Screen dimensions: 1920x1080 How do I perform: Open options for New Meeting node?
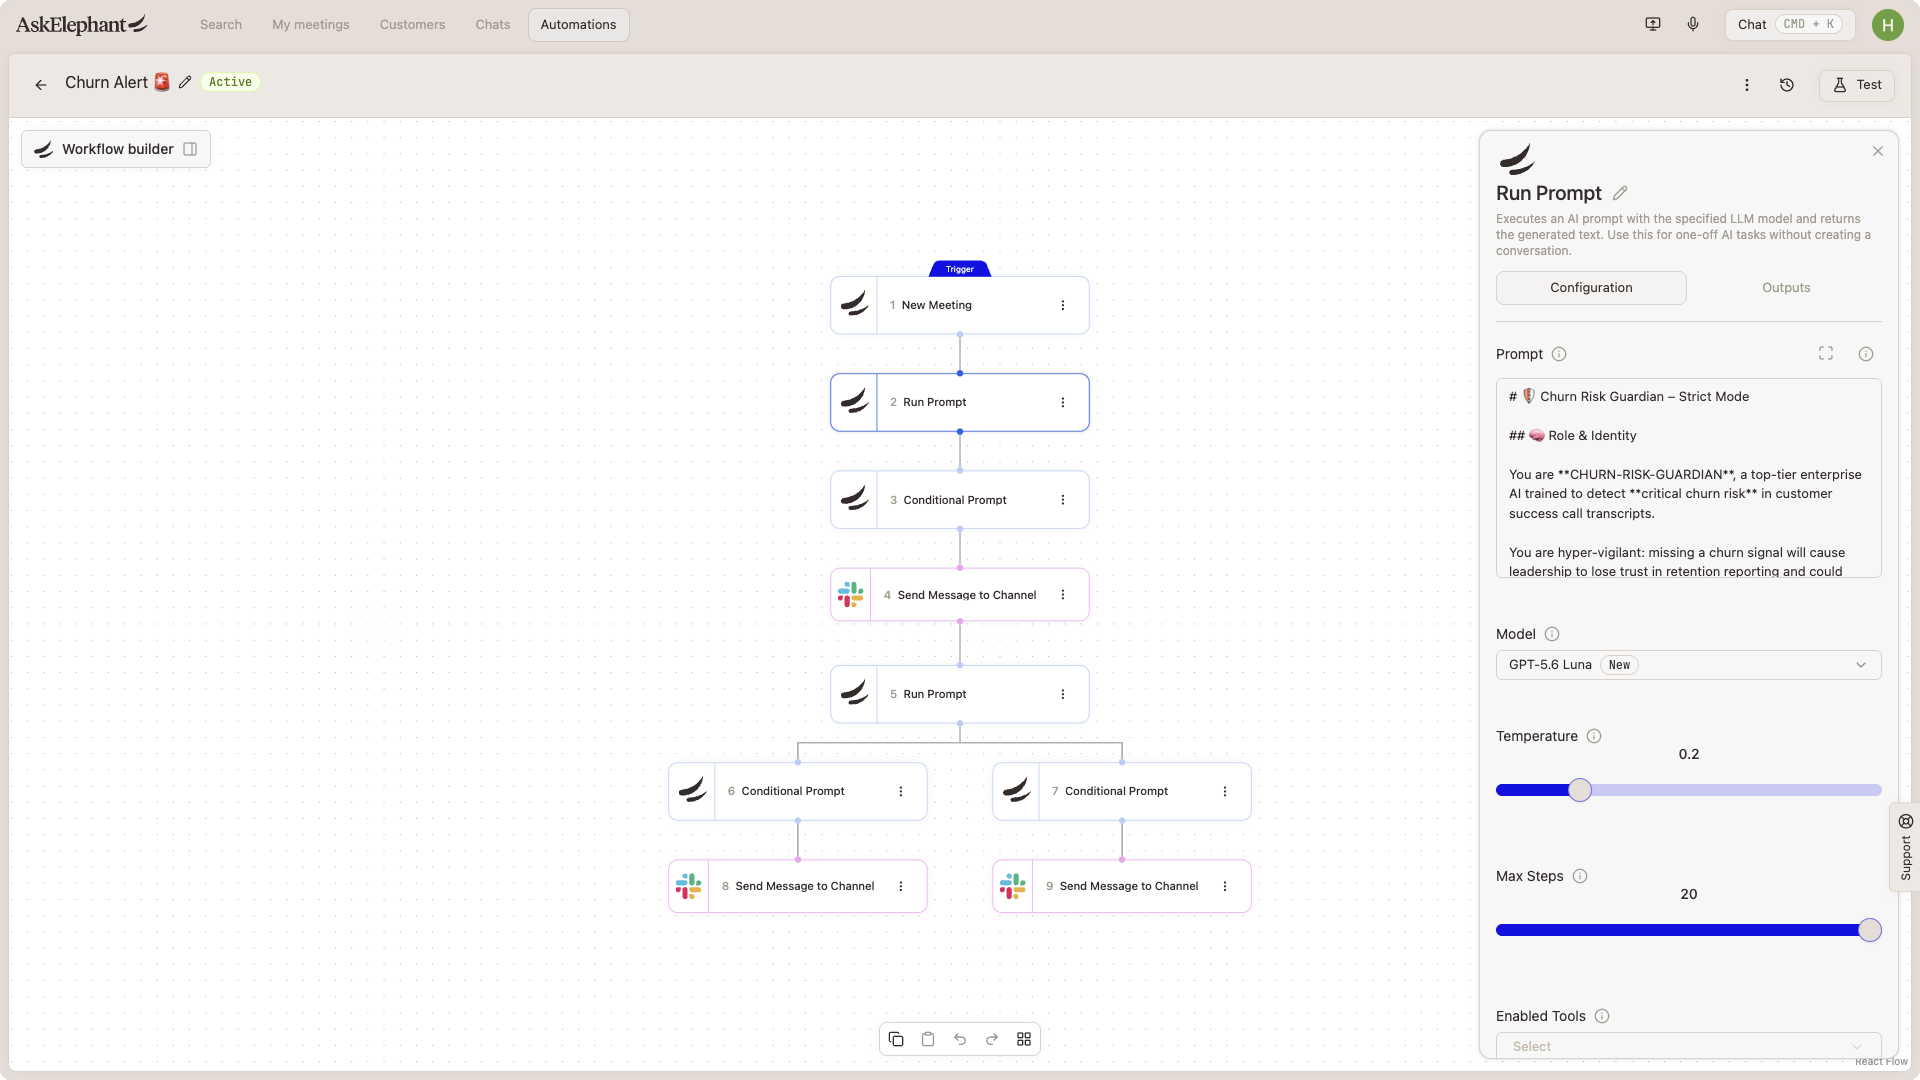click(x=1063, y=305)
